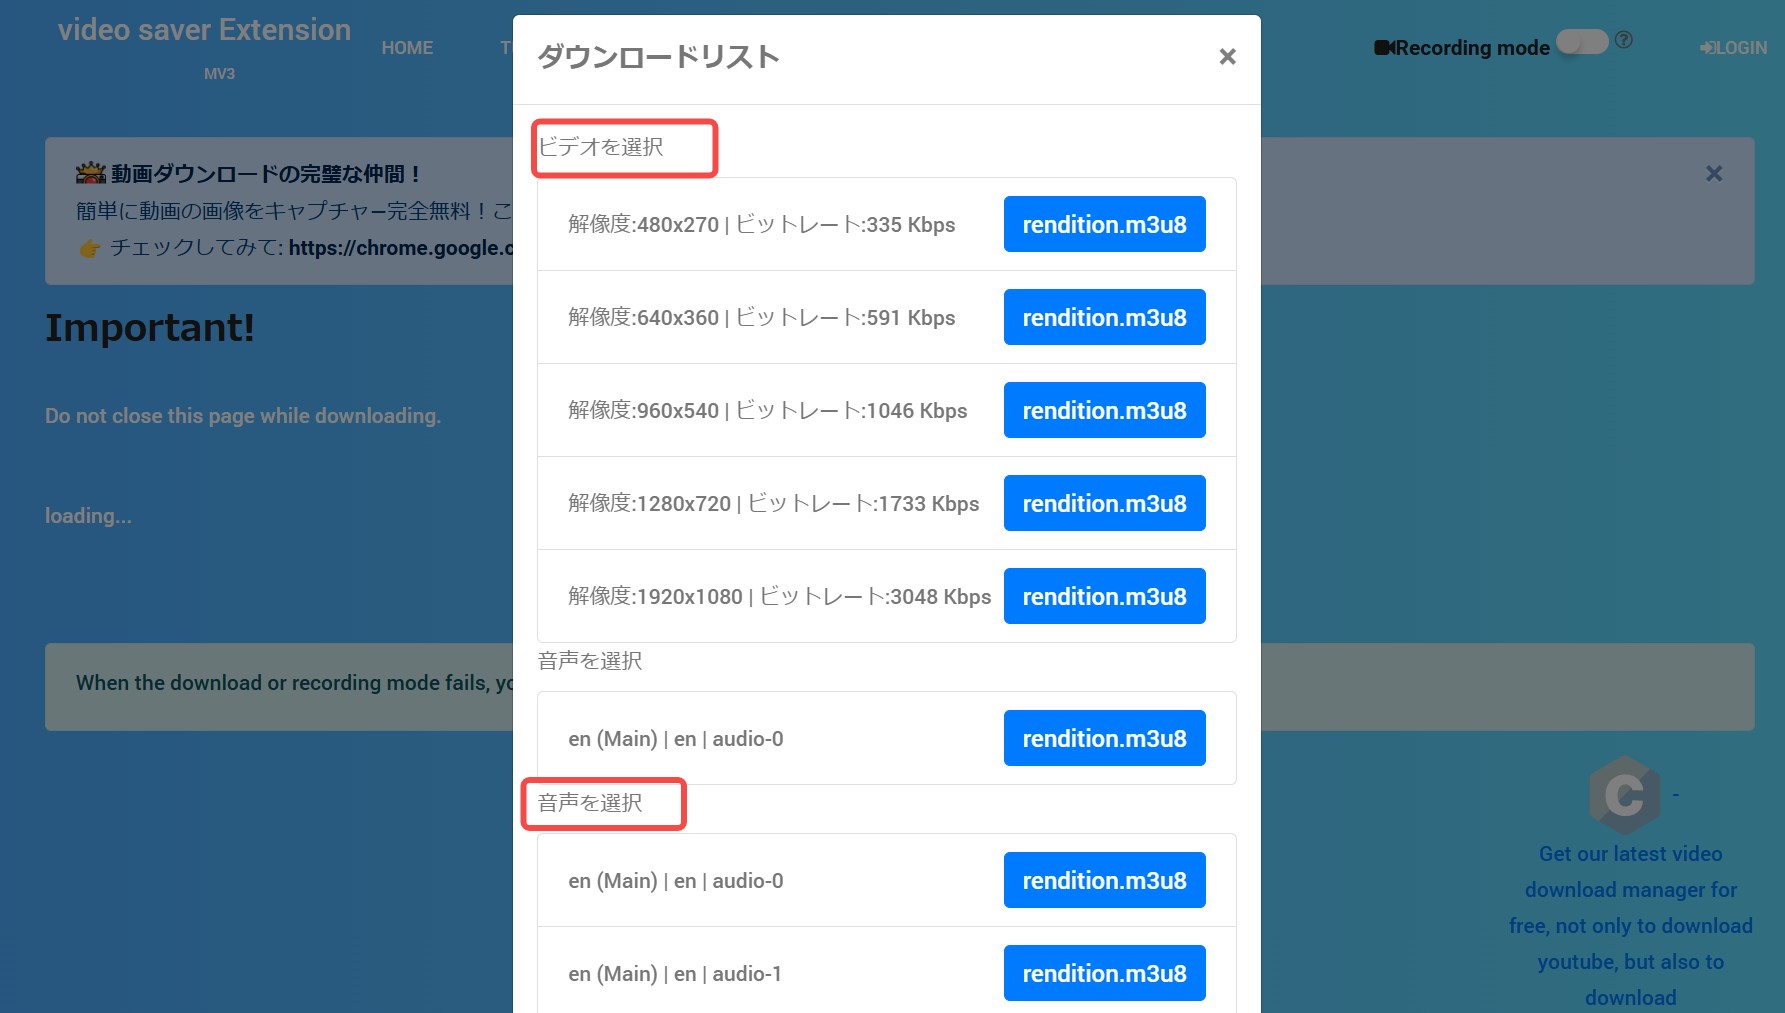This screenshot has height=1013, width=1785.
Task: Go to the HOME menu item
Action: [407, 48]
